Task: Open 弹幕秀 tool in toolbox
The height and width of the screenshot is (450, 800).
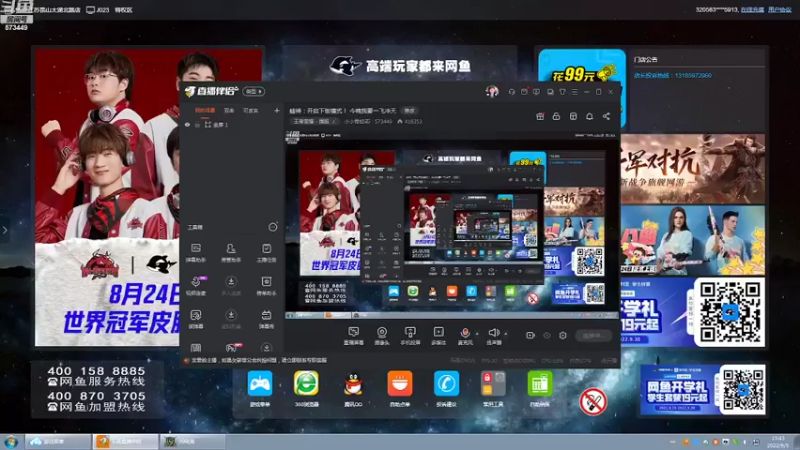Action: 266,319
